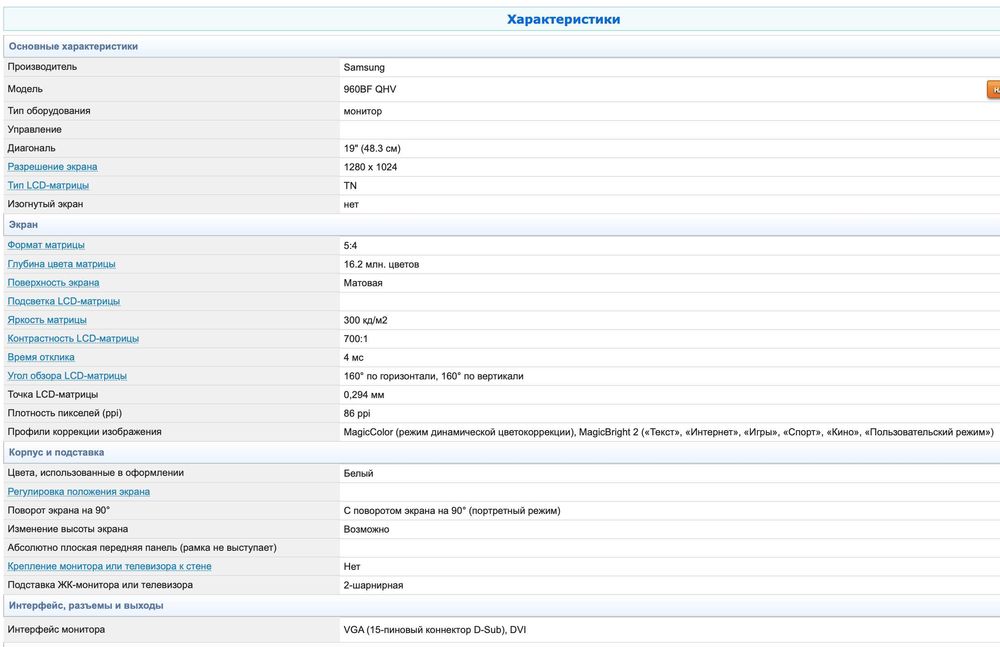This screenshot has width=1000, height=647.
Task: Click the Основные характеристики section header
Action: click(73, 46)
